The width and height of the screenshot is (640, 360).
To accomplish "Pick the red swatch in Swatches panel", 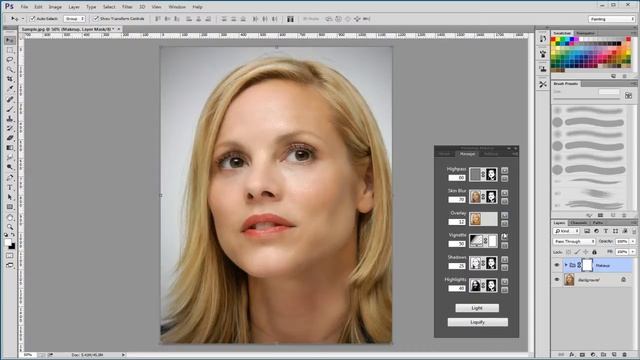I will tap(553, 40).
